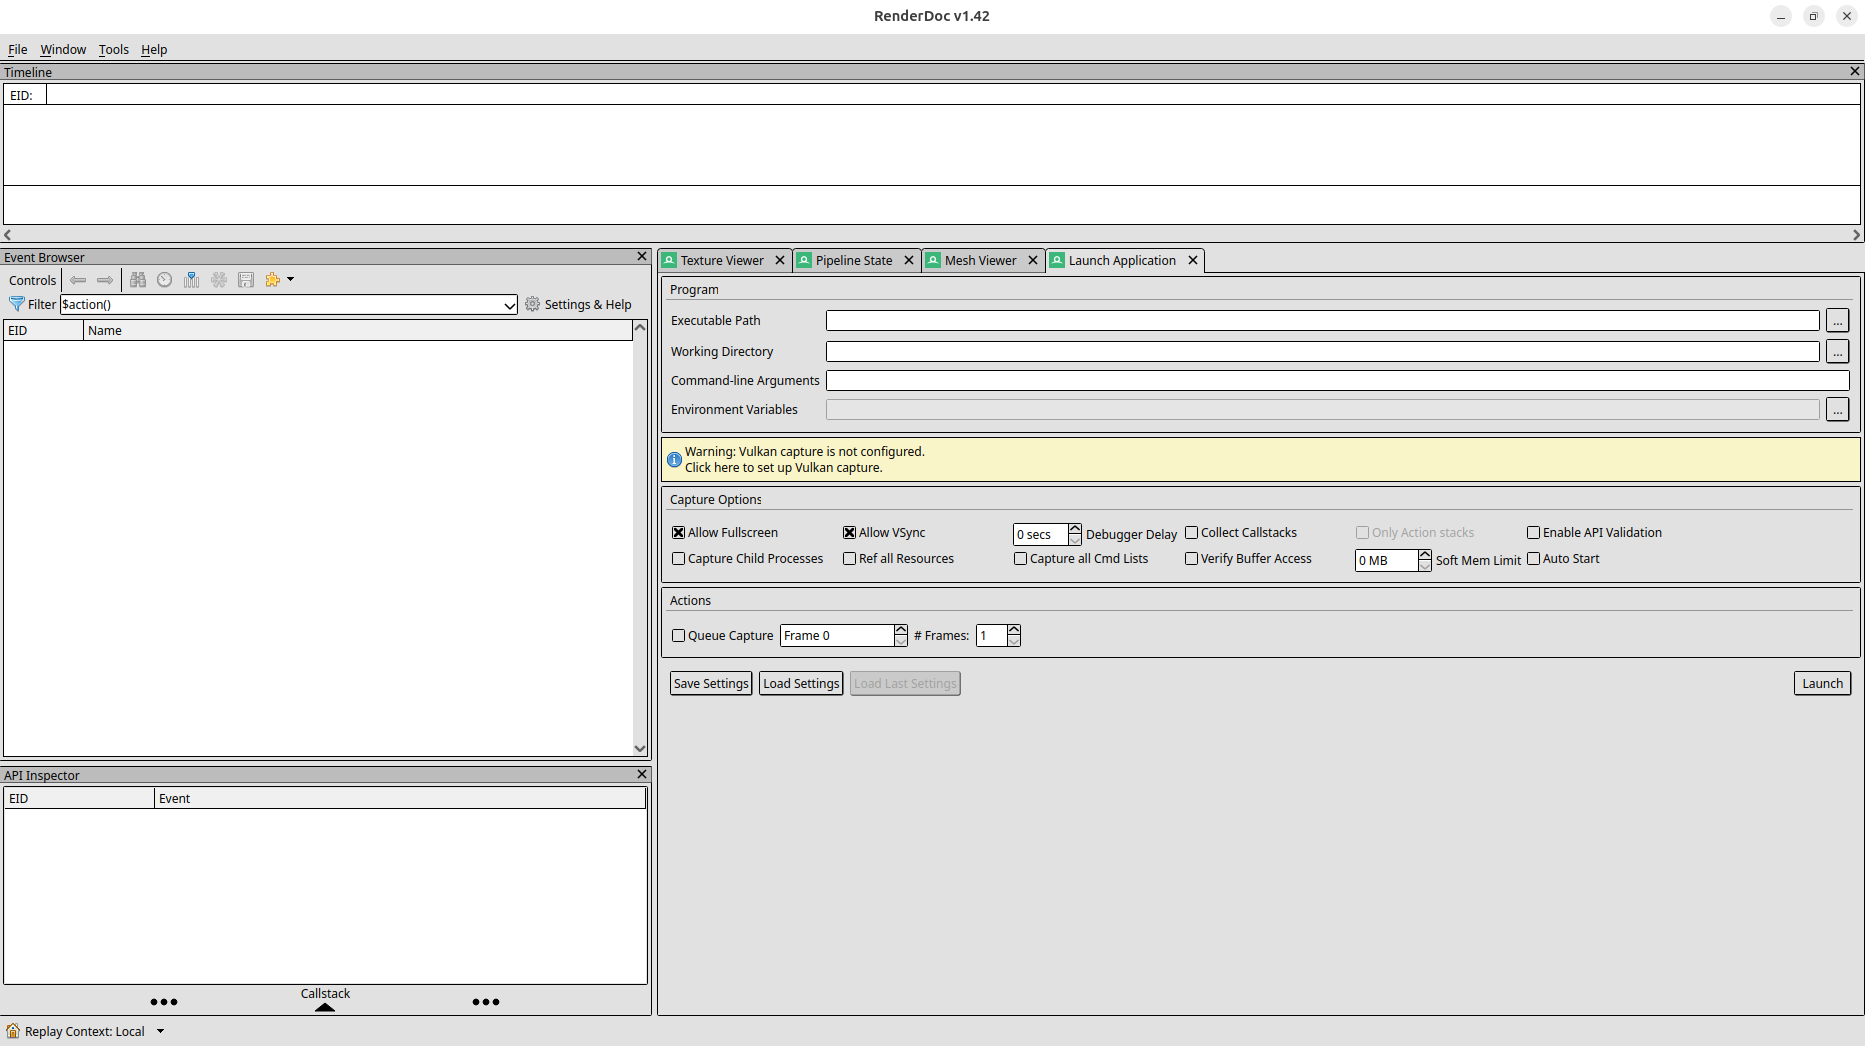
Task: Open the Replay Context dropdown arrow
Action: tap(160, 1031)
